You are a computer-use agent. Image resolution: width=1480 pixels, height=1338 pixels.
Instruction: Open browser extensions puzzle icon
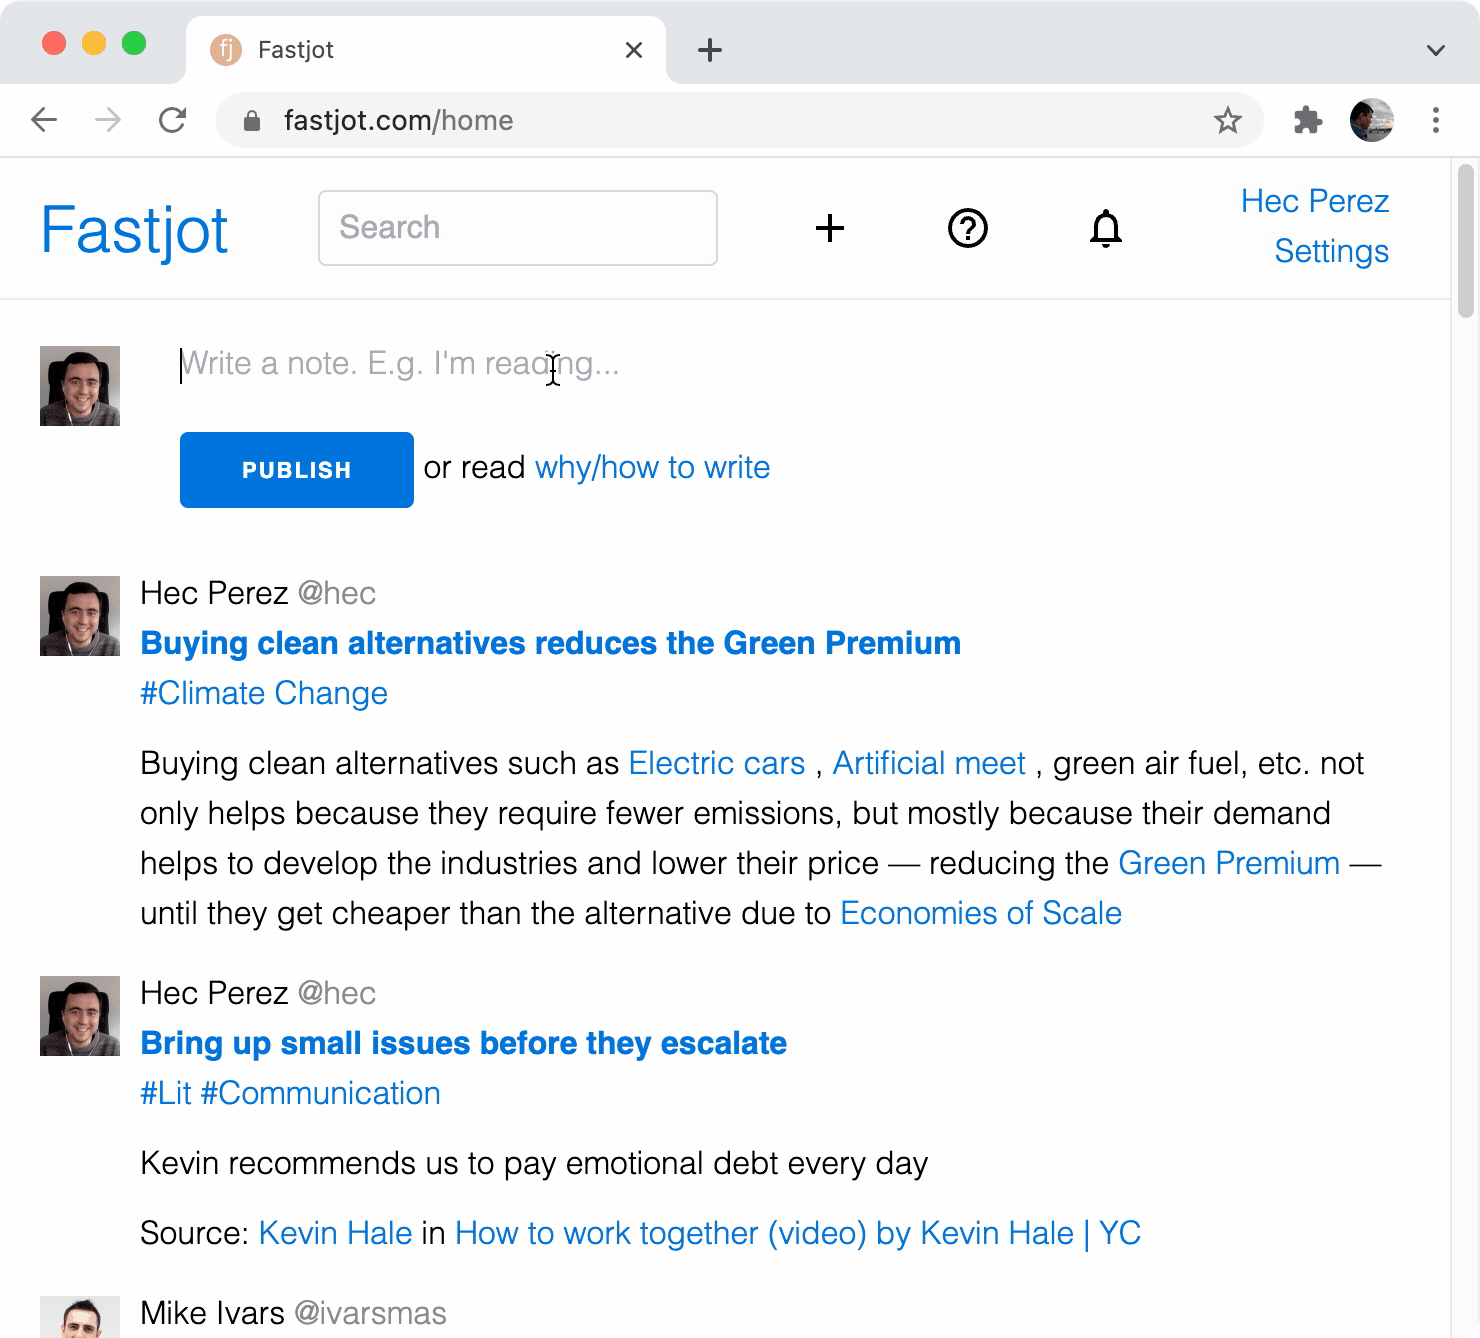pyautogui.click(x=1307, y=120)
